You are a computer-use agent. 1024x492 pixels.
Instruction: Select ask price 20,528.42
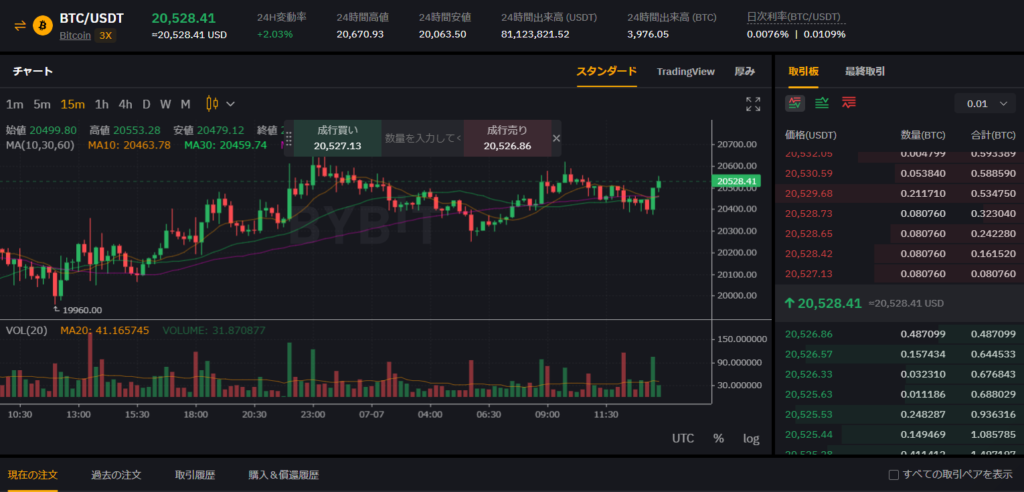808,254
